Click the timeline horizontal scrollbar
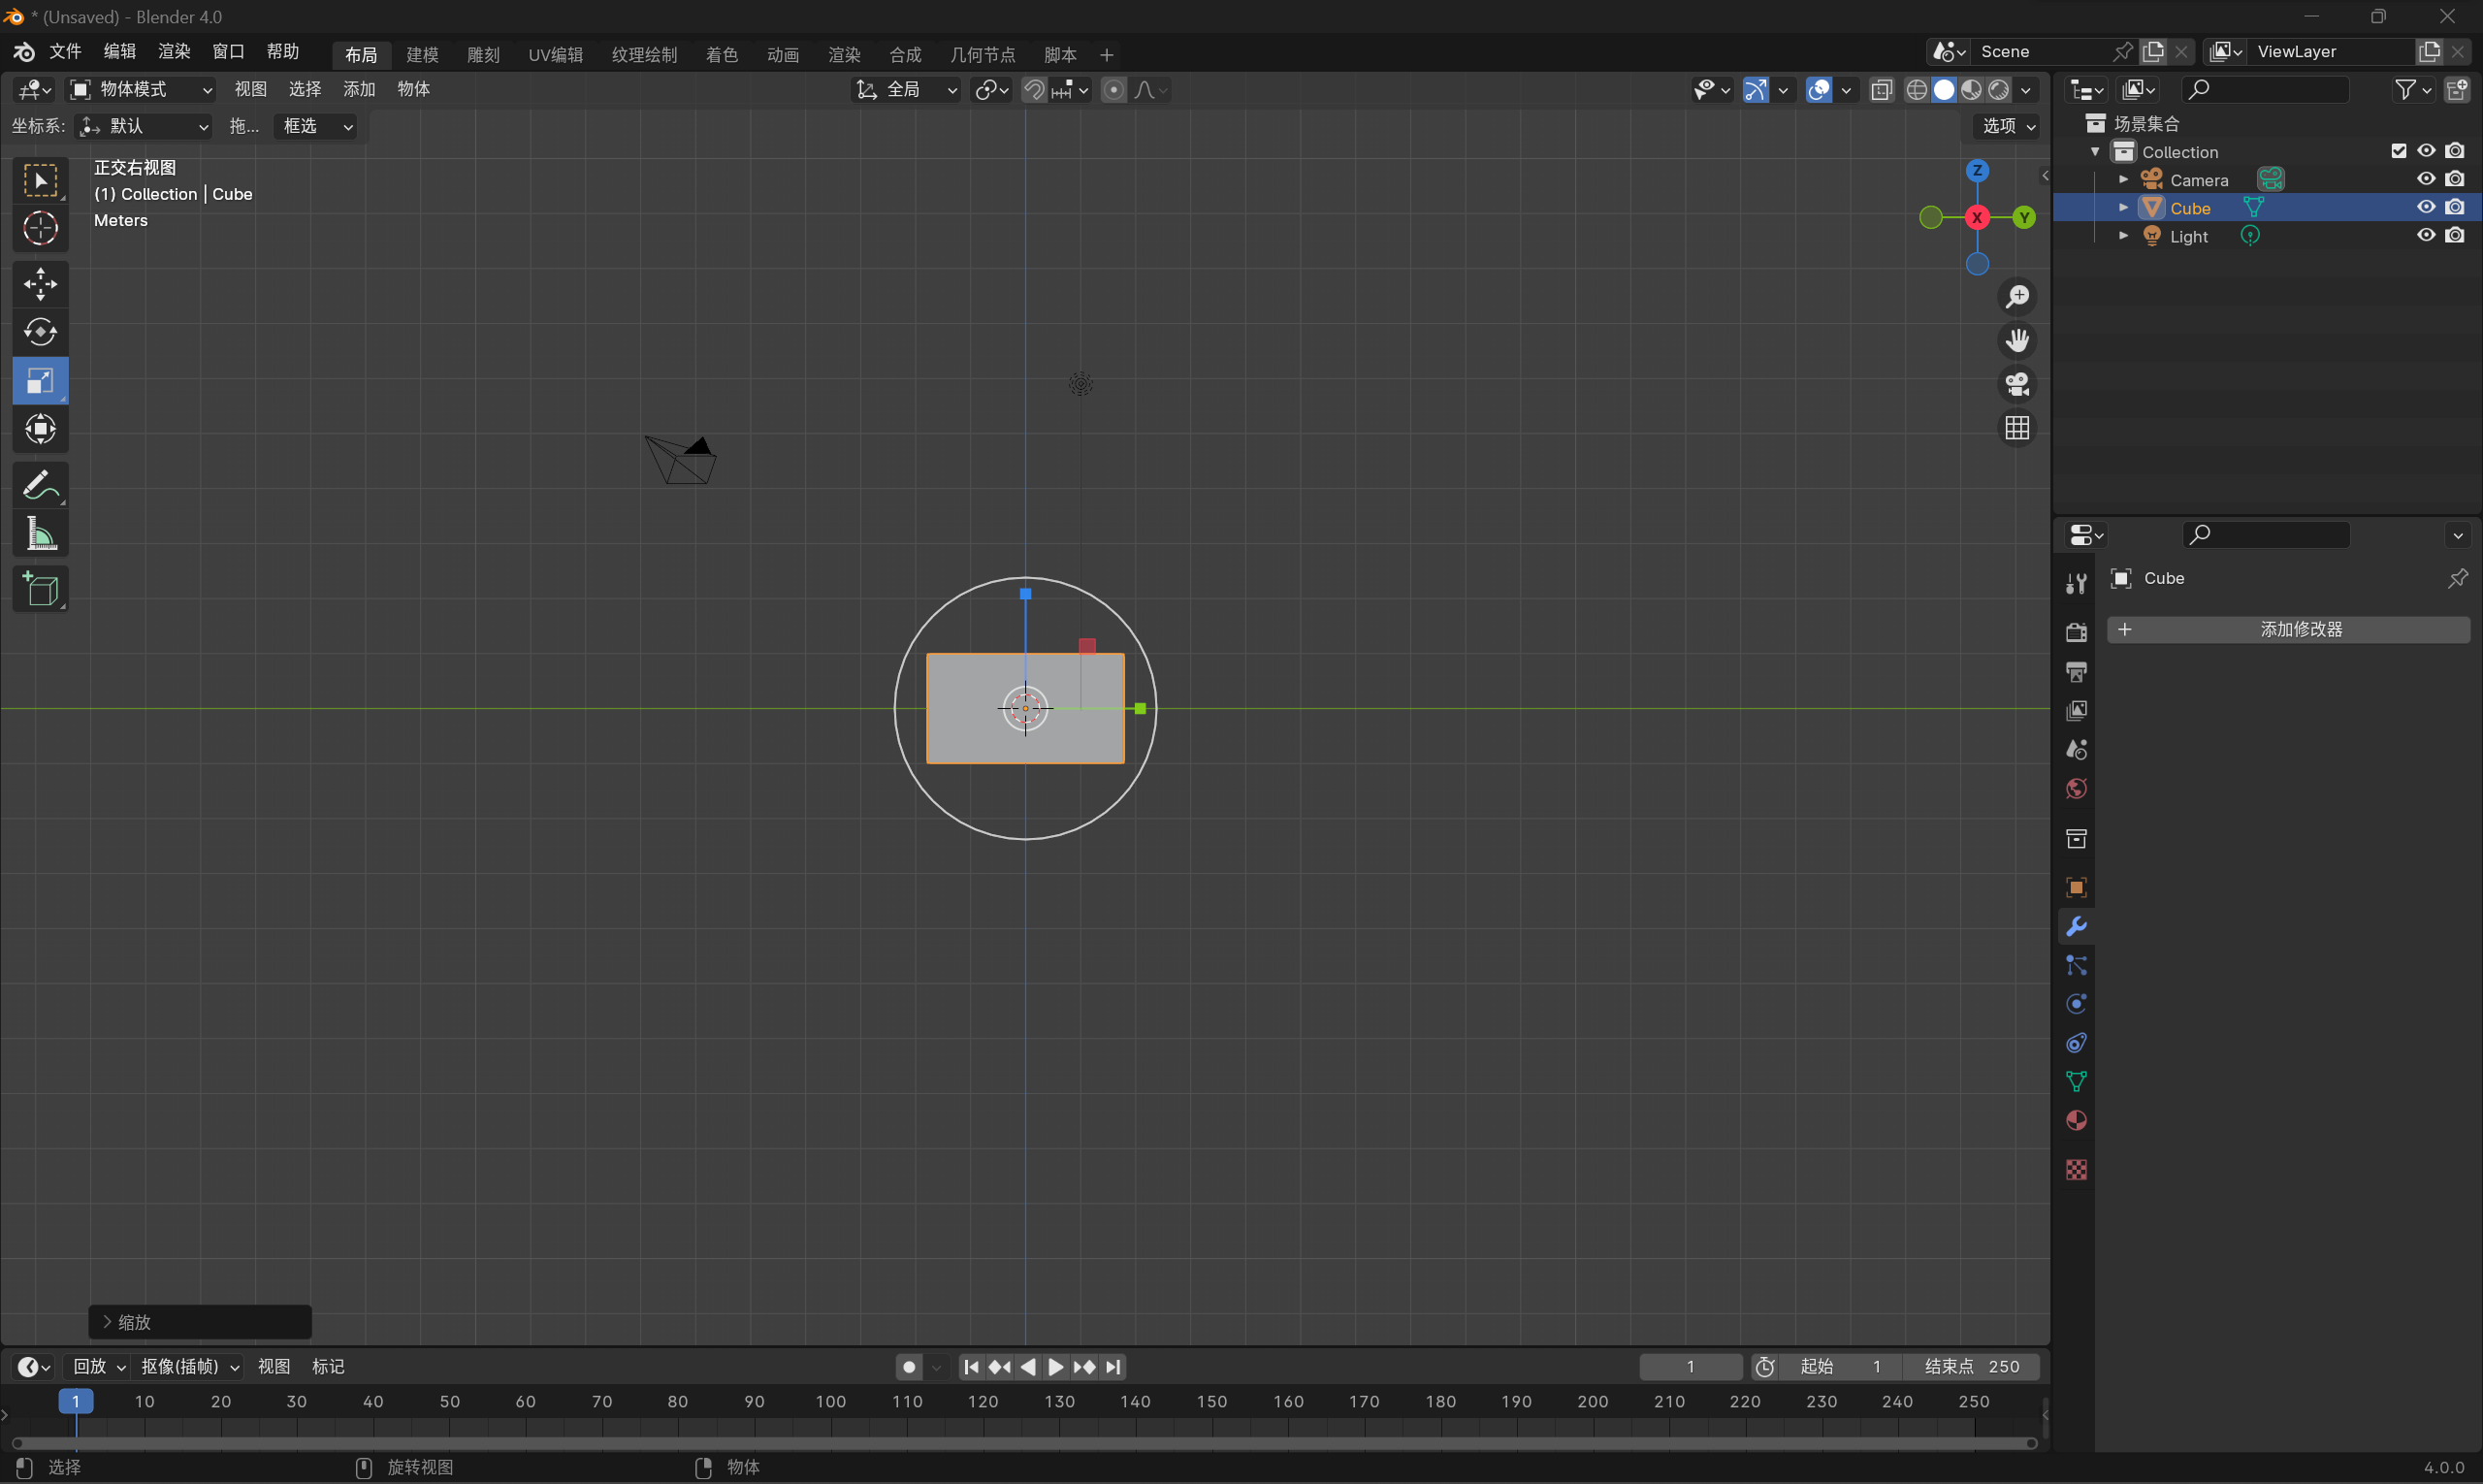Image resolution: width=2483 pixels, height=1484 pixels. click(1024, 1443)
